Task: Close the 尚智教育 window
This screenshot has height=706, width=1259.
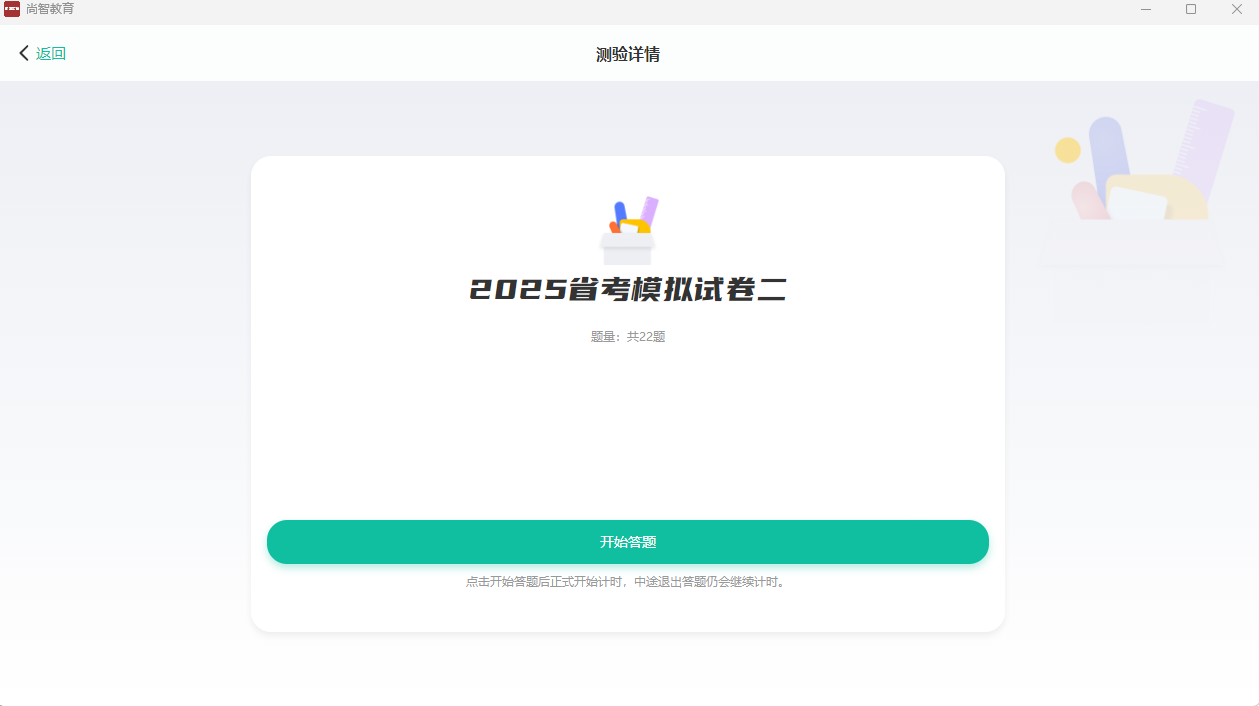Action: [x=1236, y=9]
